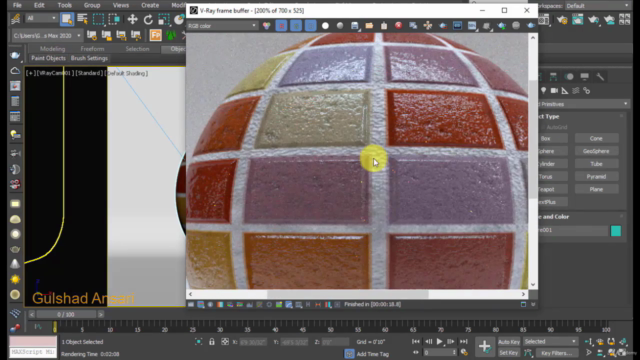Image resolution: width=640 pixels, height=360 pixels.
Task: Create a Tube primitive
Action: click(596, 164)
